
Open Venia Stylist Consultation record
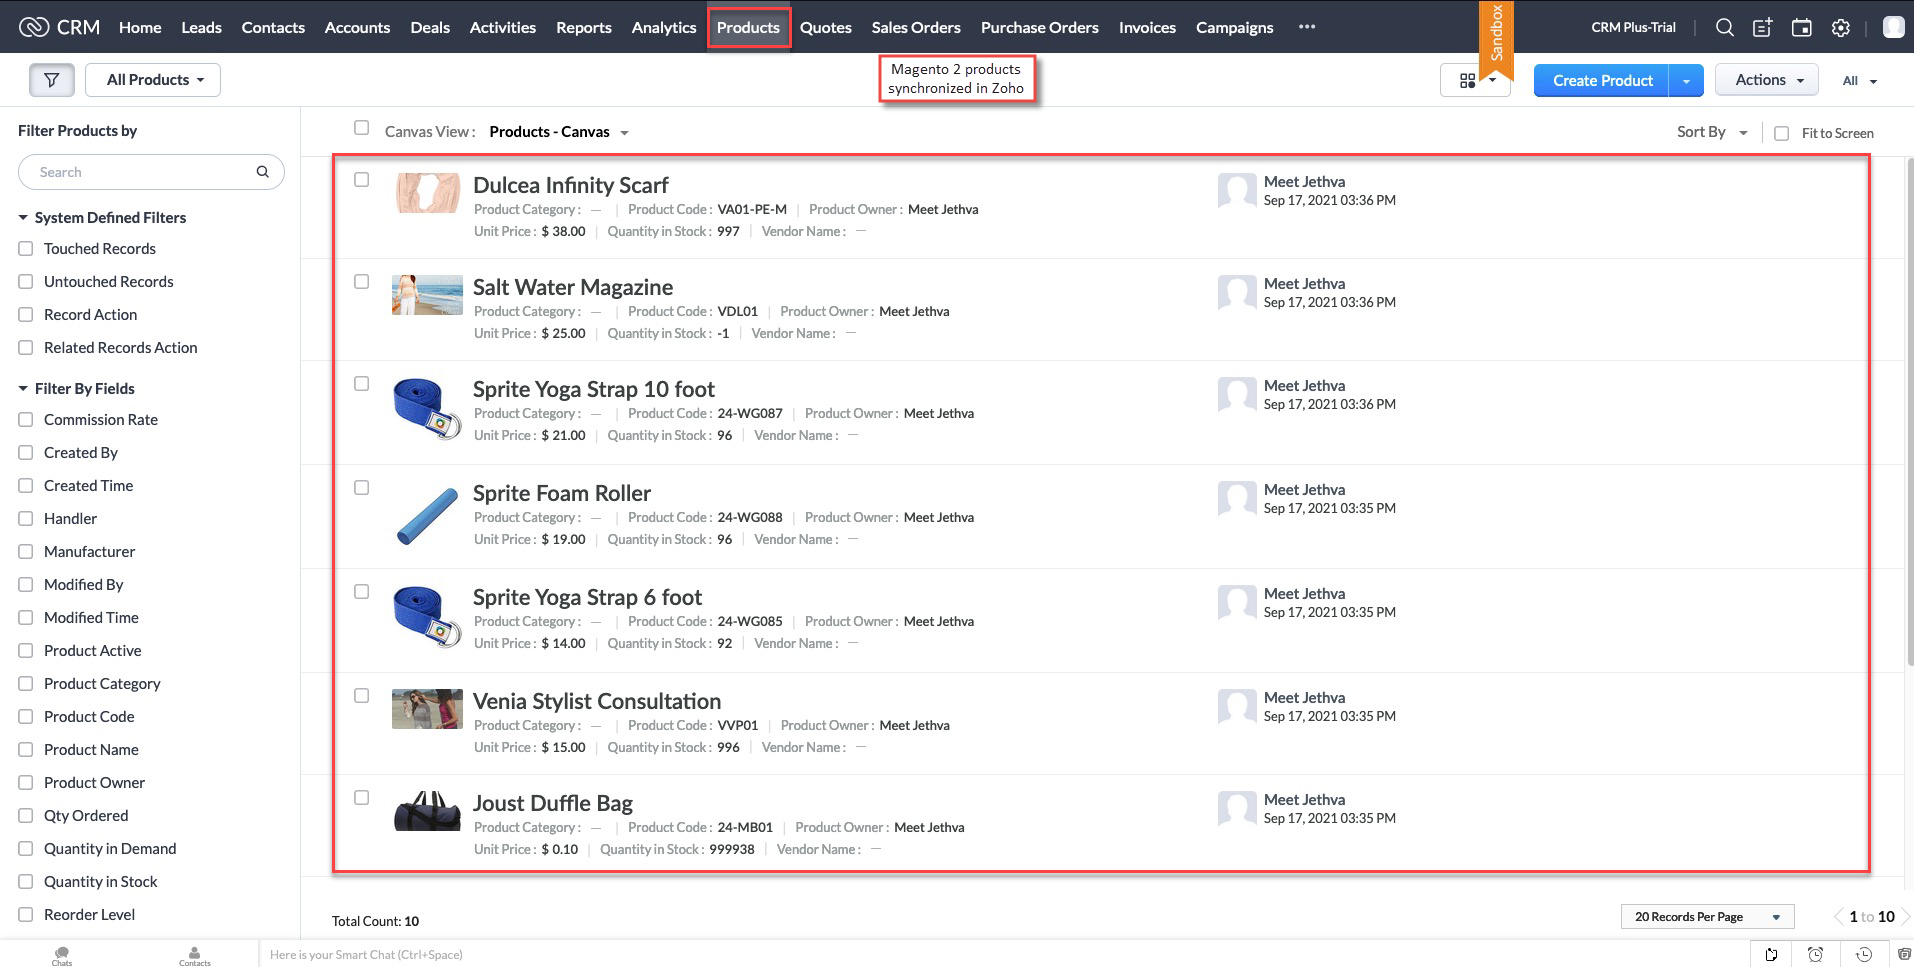click(x=597, y=701)
